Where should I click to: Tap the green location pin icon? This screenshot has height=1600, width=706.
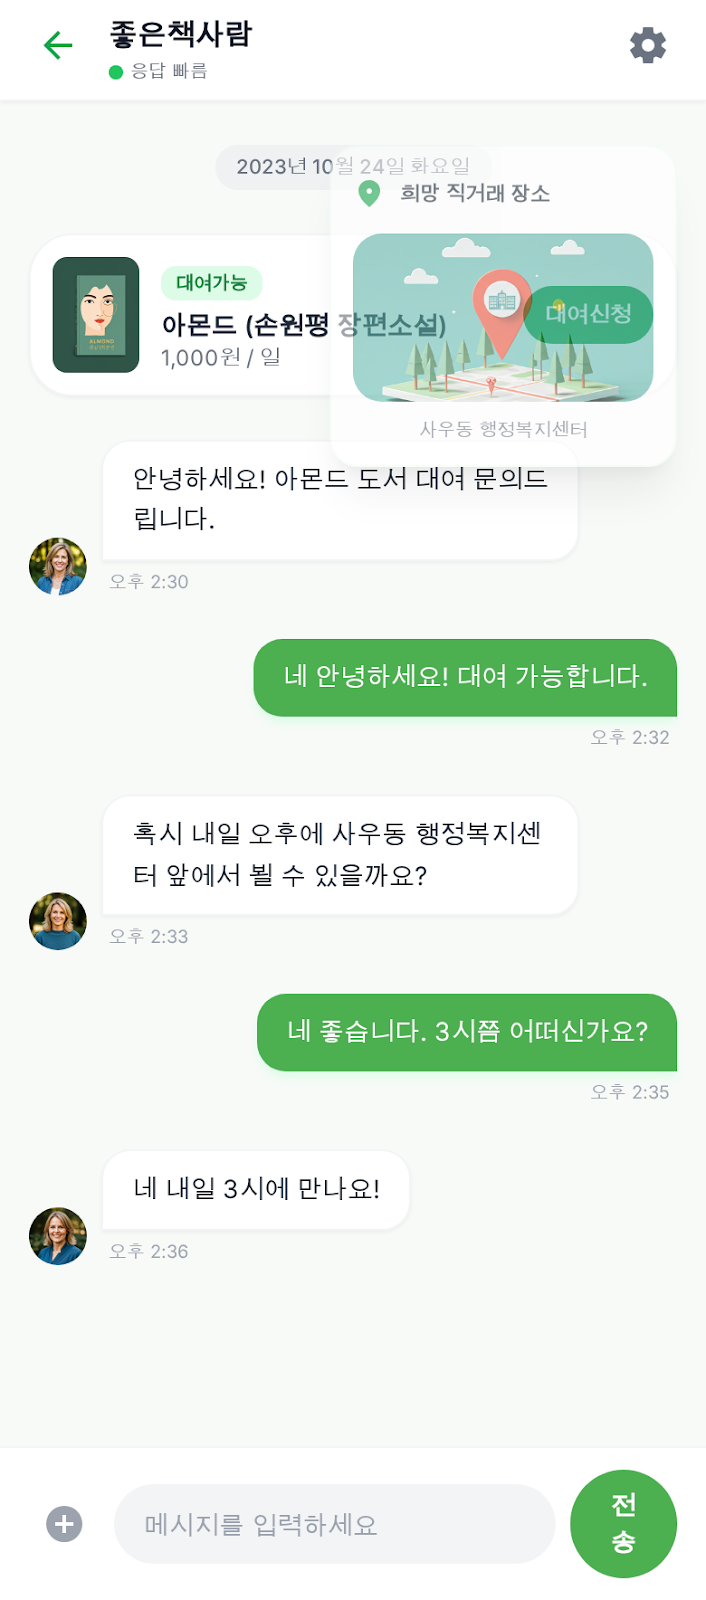point(368,194)
